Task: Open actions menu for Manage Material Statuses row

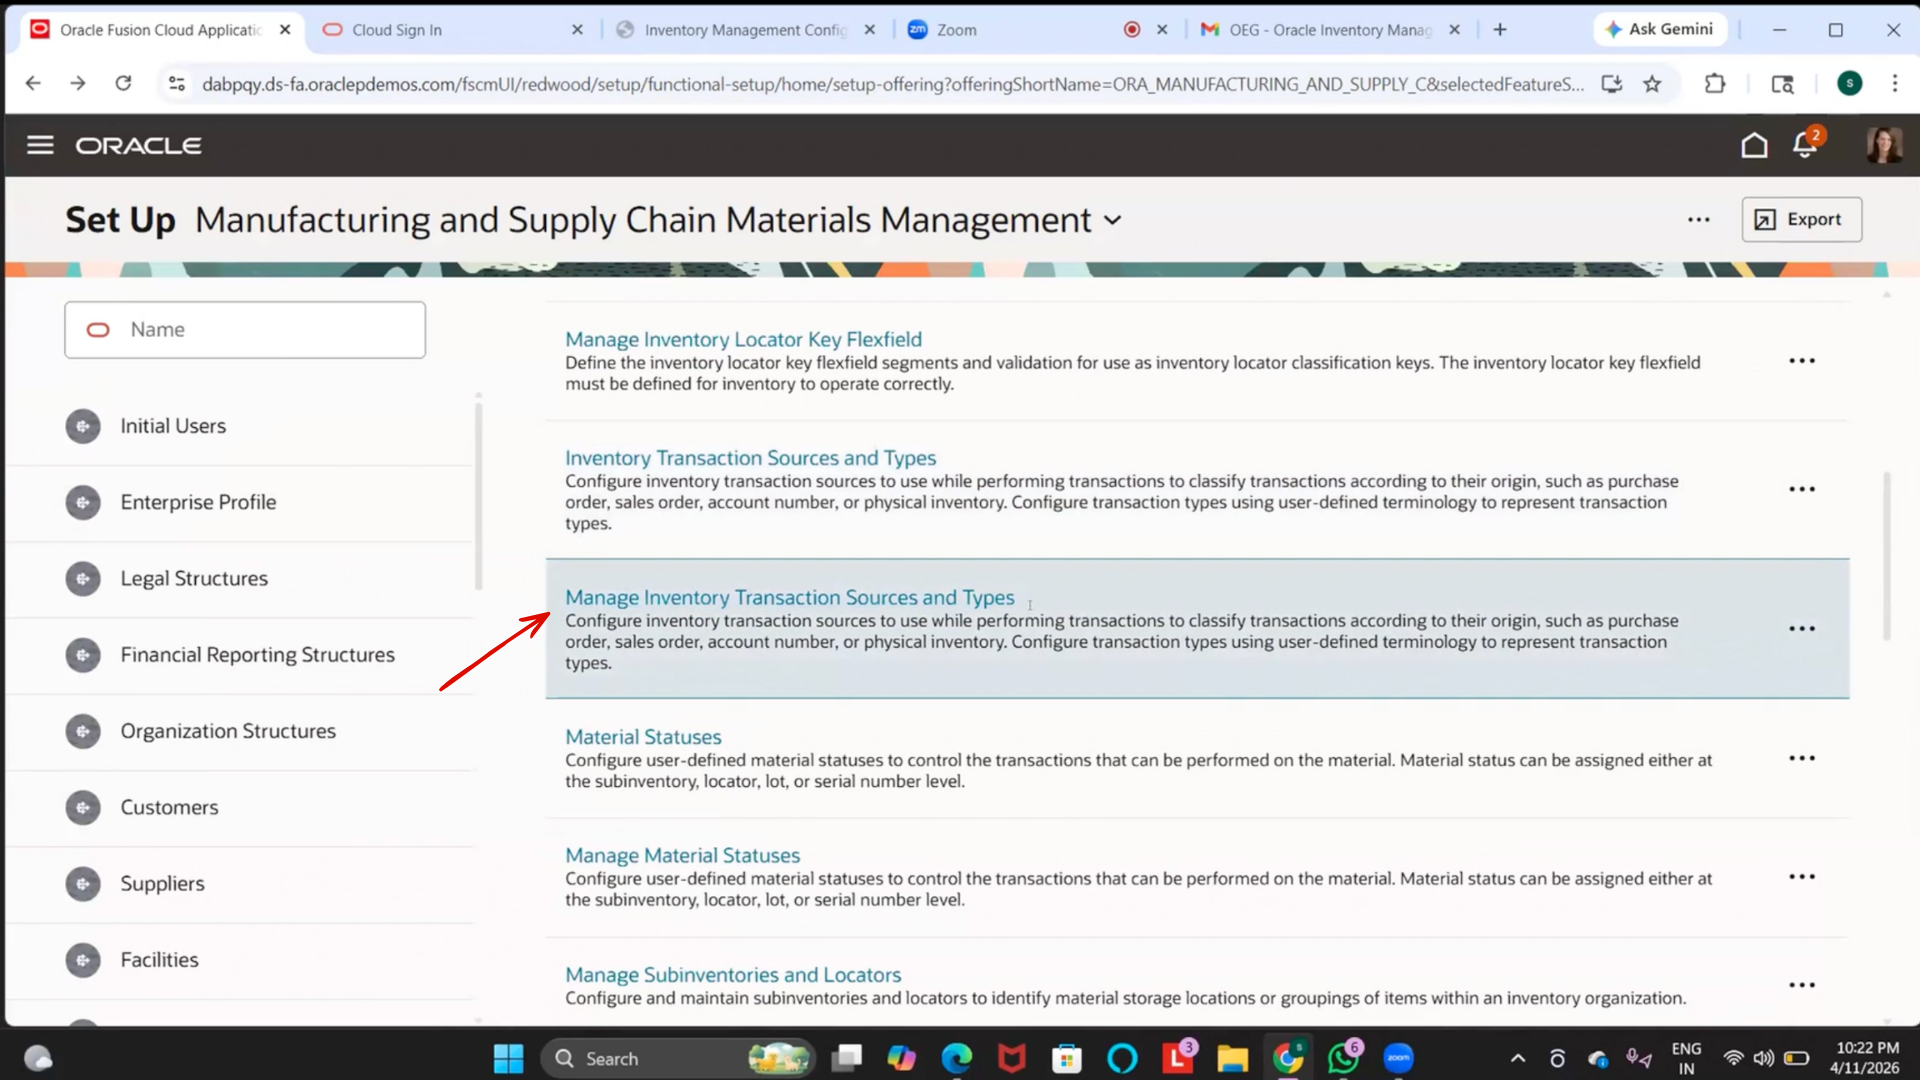Action: tap(1802, 877)
